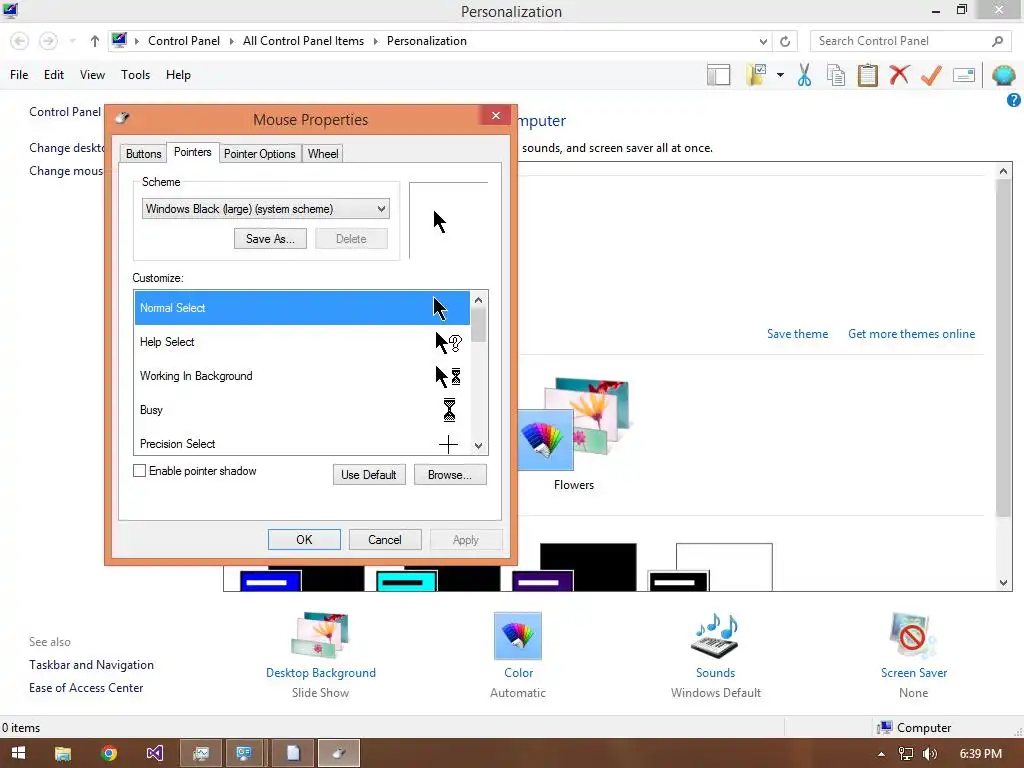Click the search magnifier icon

pos(997,41)
